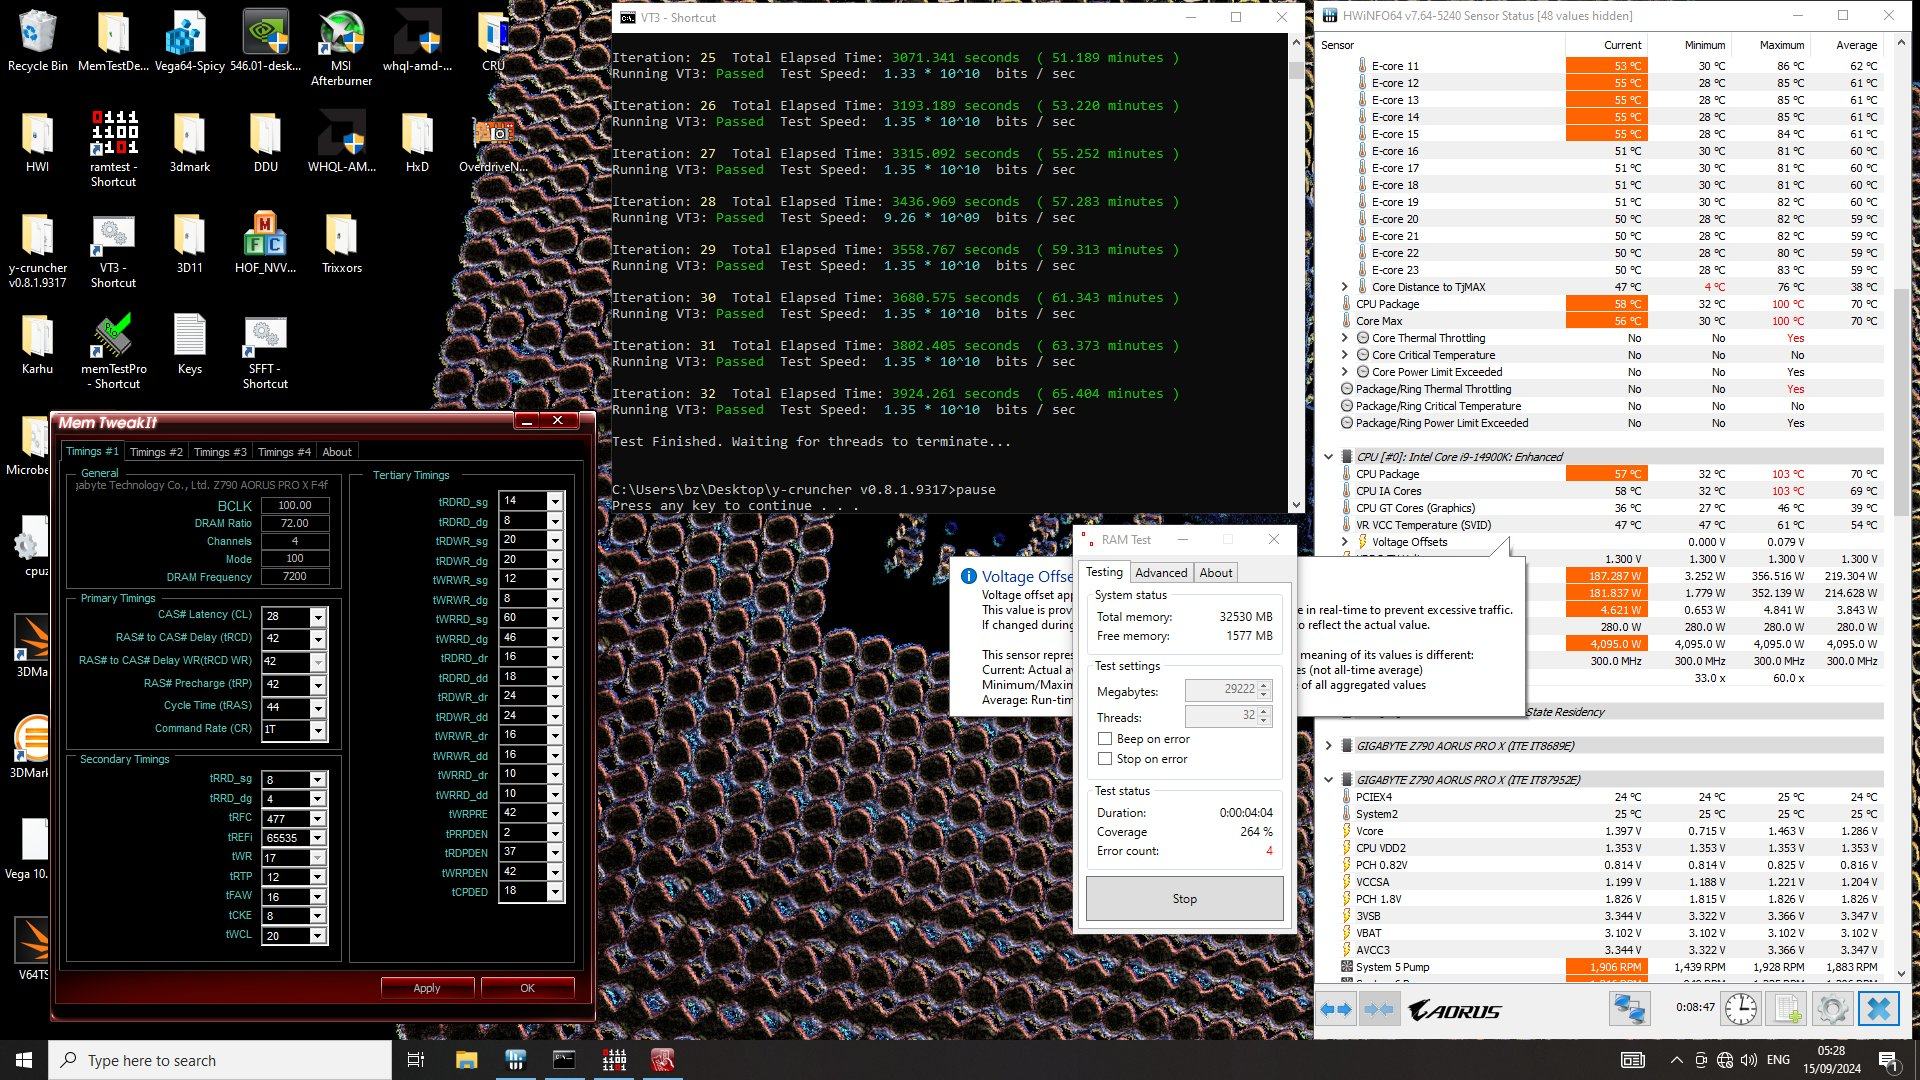
Task: Open Task View on taskbar
Action: tap(416, 1059)
